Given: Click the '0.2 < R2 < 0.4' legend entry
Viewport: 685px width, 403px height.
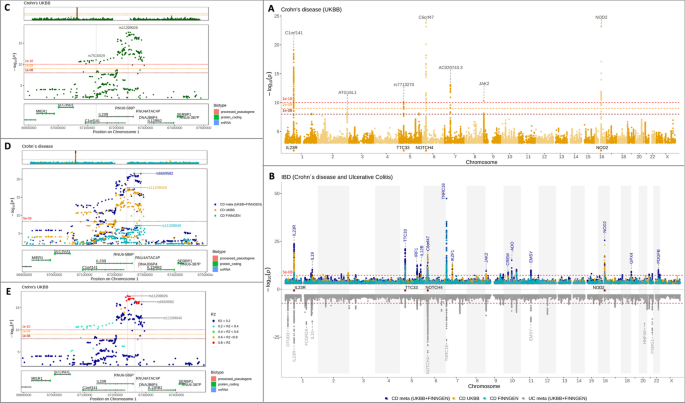Looking at the screenshot, I should (228, 326).
